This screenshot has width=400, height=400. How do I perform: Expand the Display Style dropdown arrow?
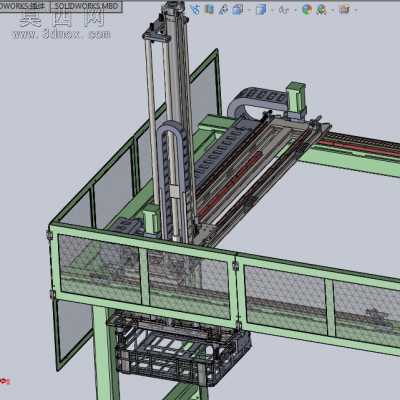272,10
